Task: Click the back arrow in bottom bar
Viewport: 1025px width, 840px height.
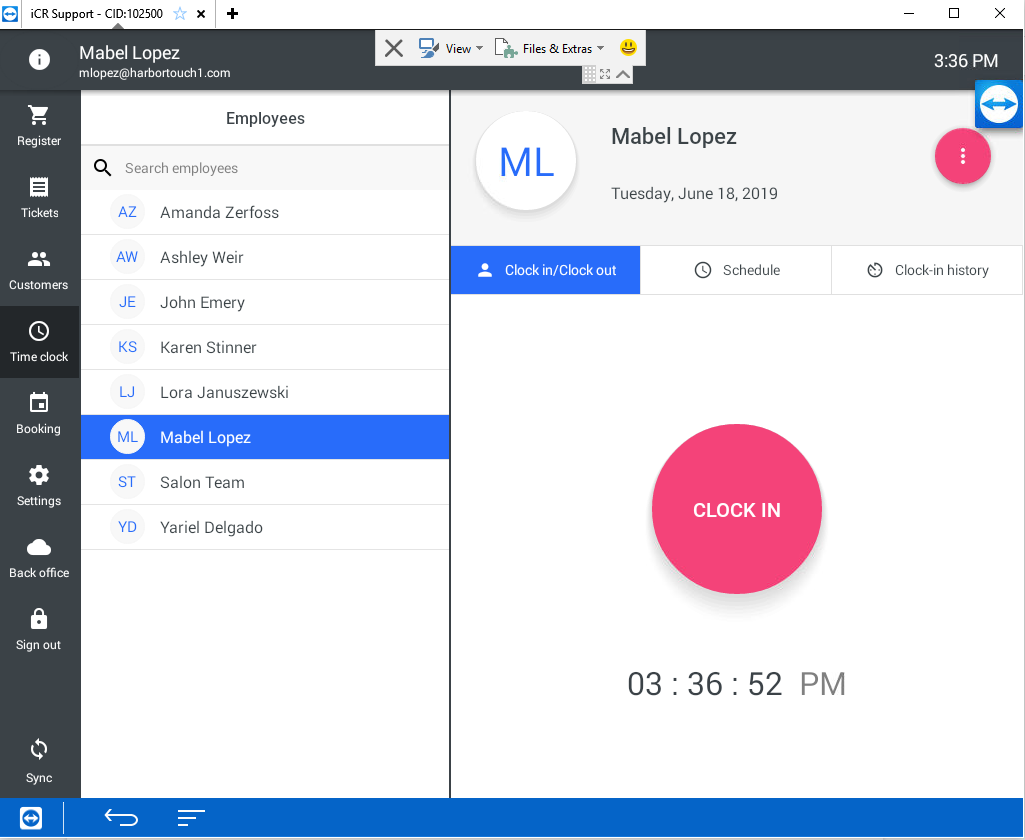Action: [121, 818]
